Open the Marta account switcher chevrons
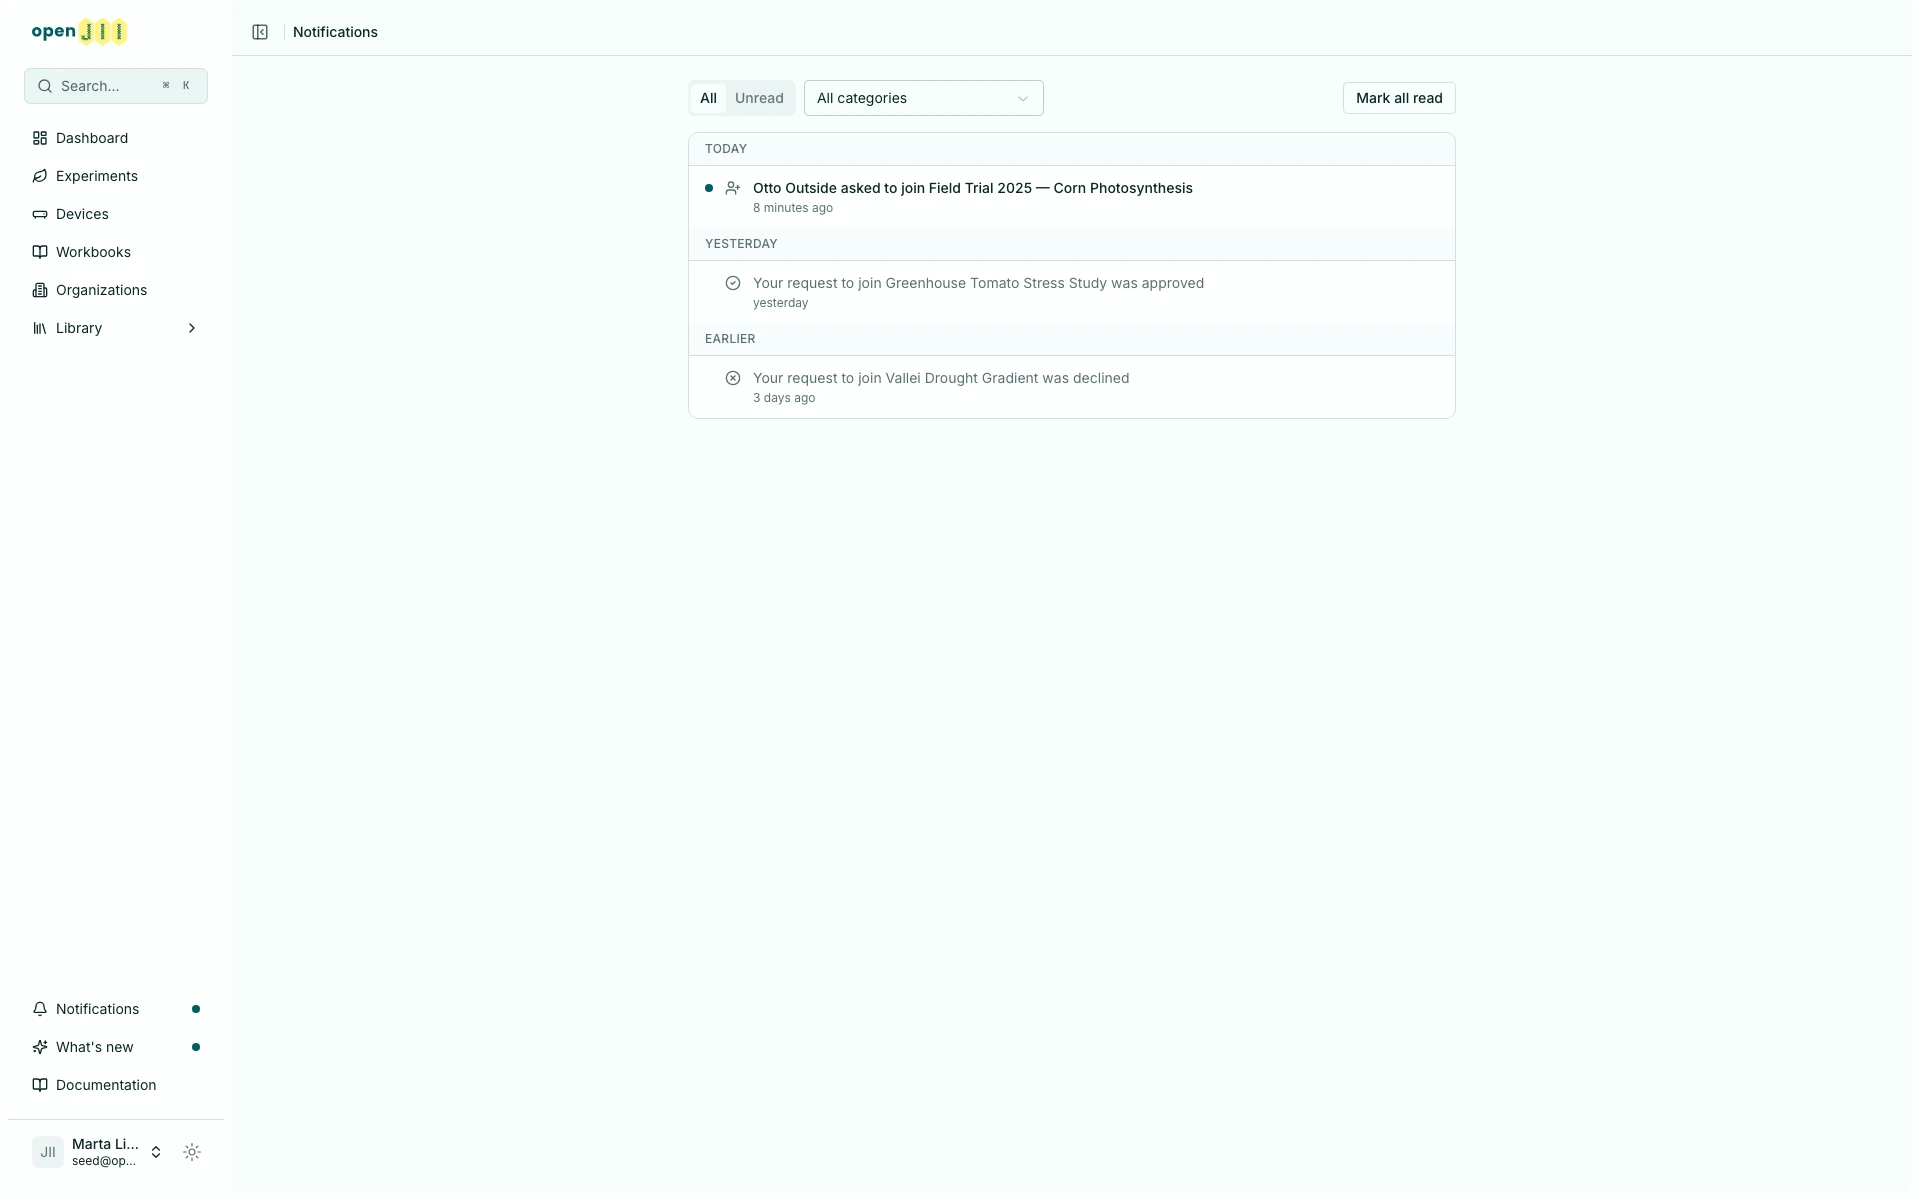 click(156, 1152)
